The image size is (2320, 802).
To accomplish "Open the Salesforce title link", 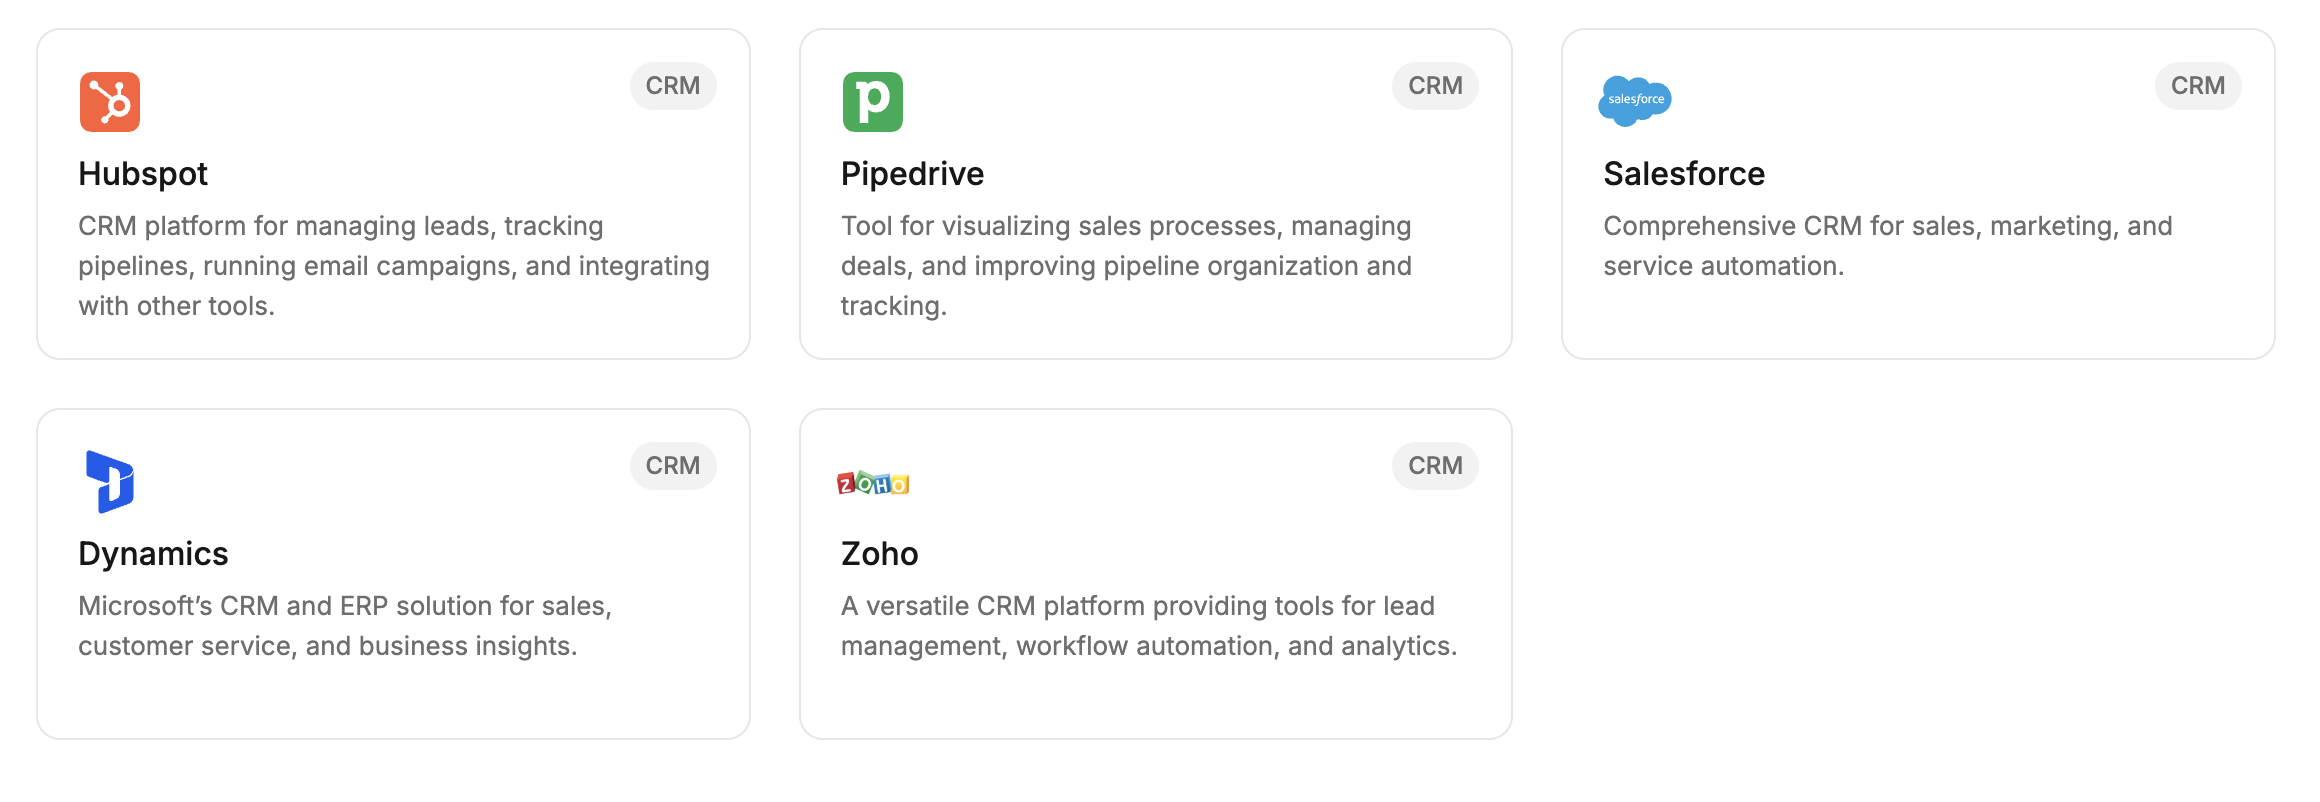I will pyautogui.click(x=1683, y=174).
